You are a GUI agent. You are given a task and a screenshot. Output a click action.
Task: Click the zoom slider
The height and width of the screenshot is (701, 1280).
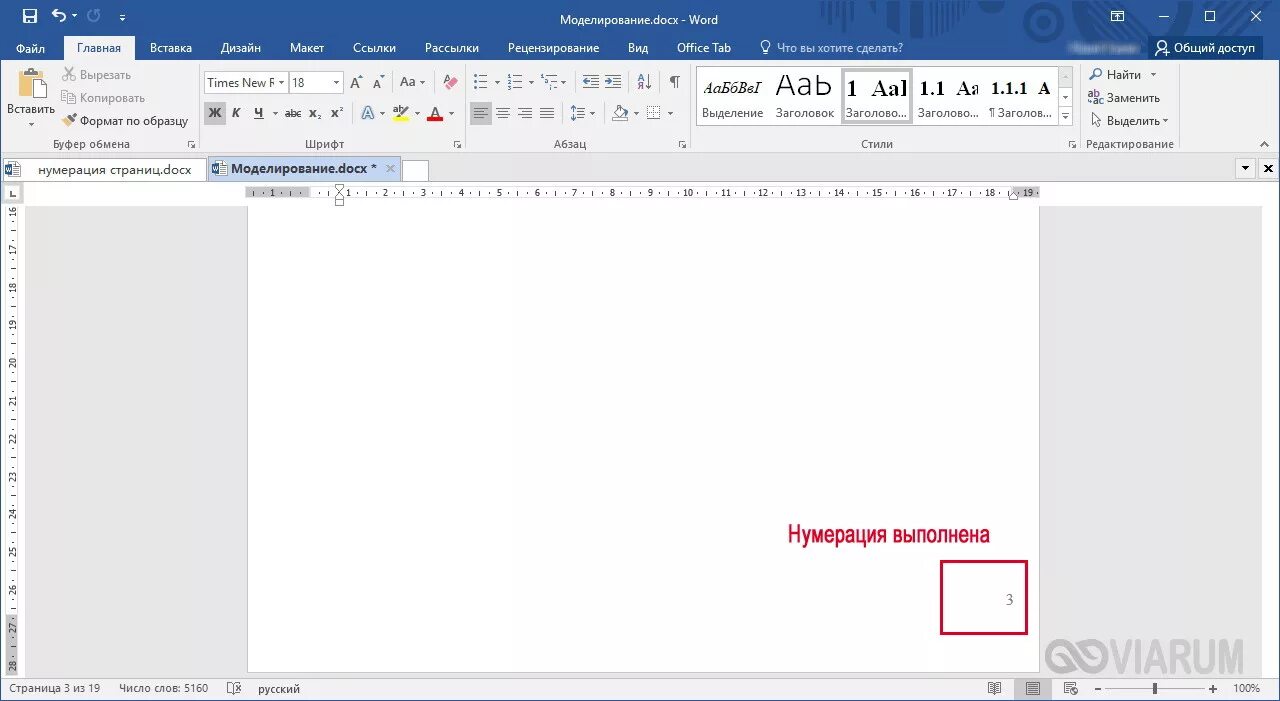[1155, 689]
